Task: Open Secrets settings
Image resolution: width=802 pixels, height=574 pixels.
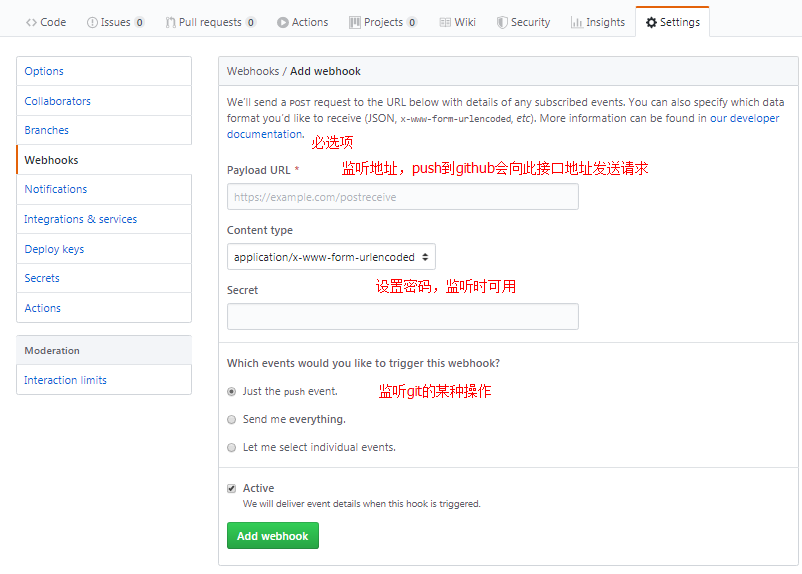Action: (104, 278)
